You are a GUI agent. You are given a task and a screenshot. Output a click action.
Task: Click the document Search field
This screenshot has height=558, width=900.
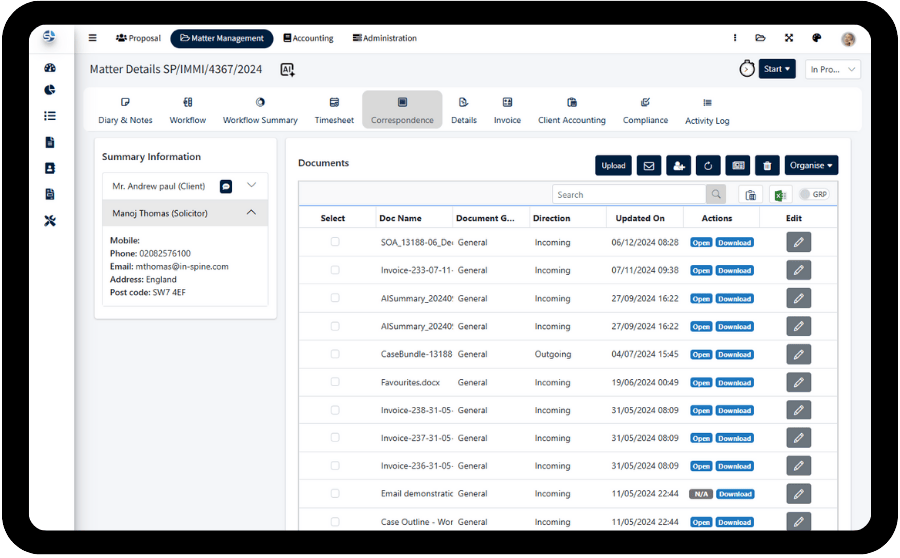pos(629,195)
